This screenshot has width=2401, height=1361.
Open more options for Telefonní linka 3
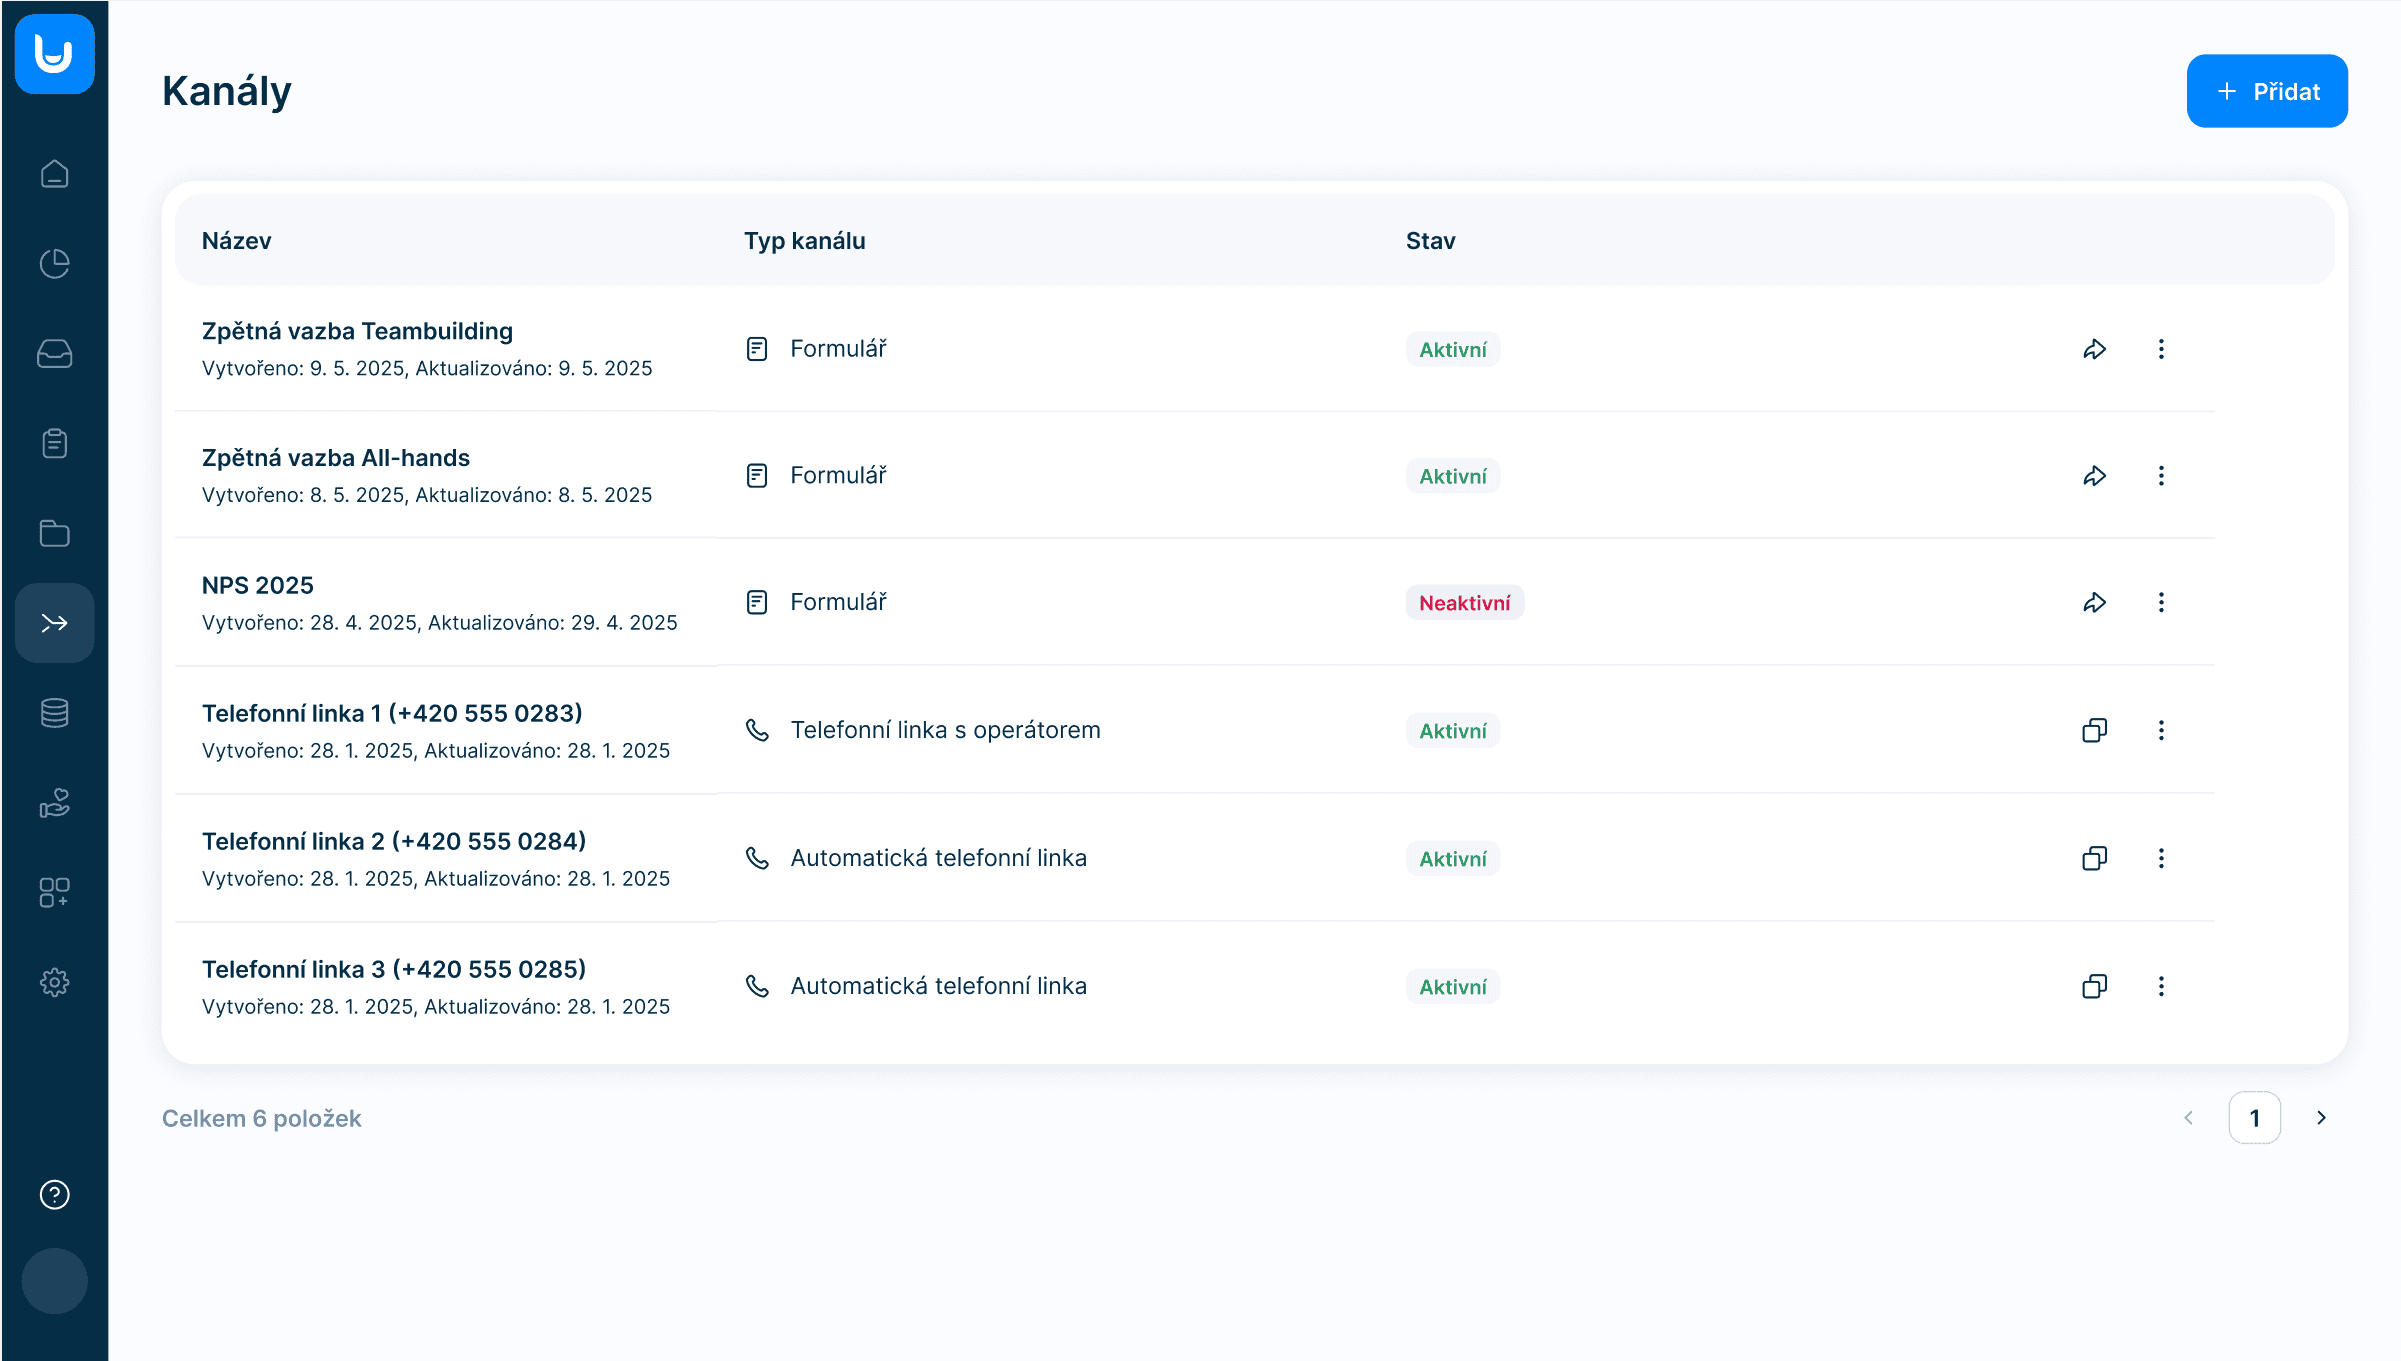coord(2161,986)
